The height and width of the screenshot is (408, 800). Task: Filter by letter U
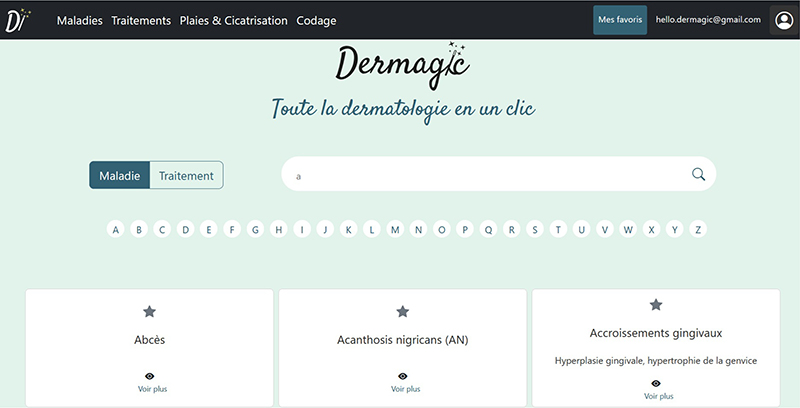[x=582, y=230]
